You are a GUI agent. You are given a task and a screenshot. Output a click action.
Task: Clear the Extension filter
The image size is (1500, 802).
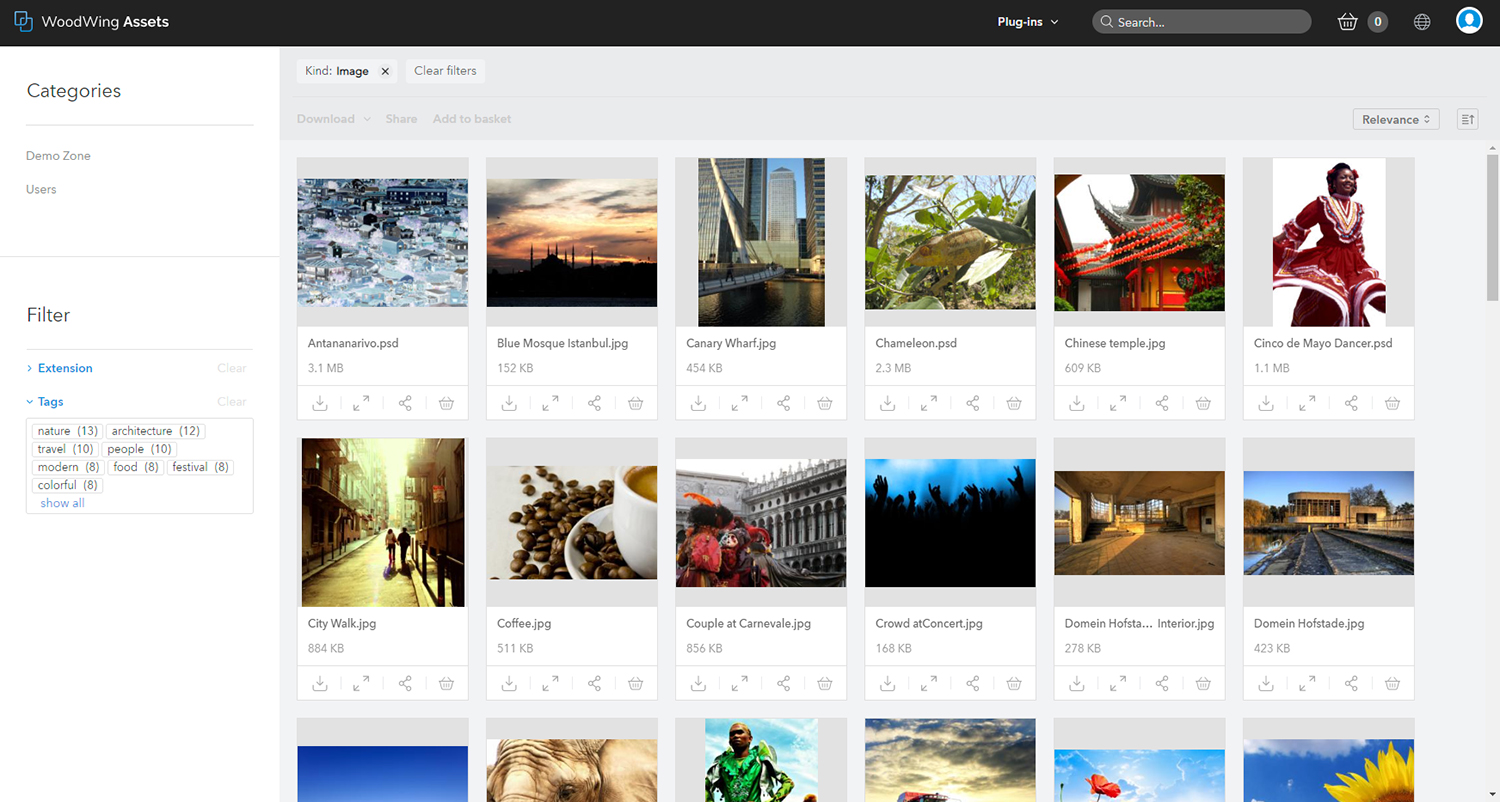point(232,368)
